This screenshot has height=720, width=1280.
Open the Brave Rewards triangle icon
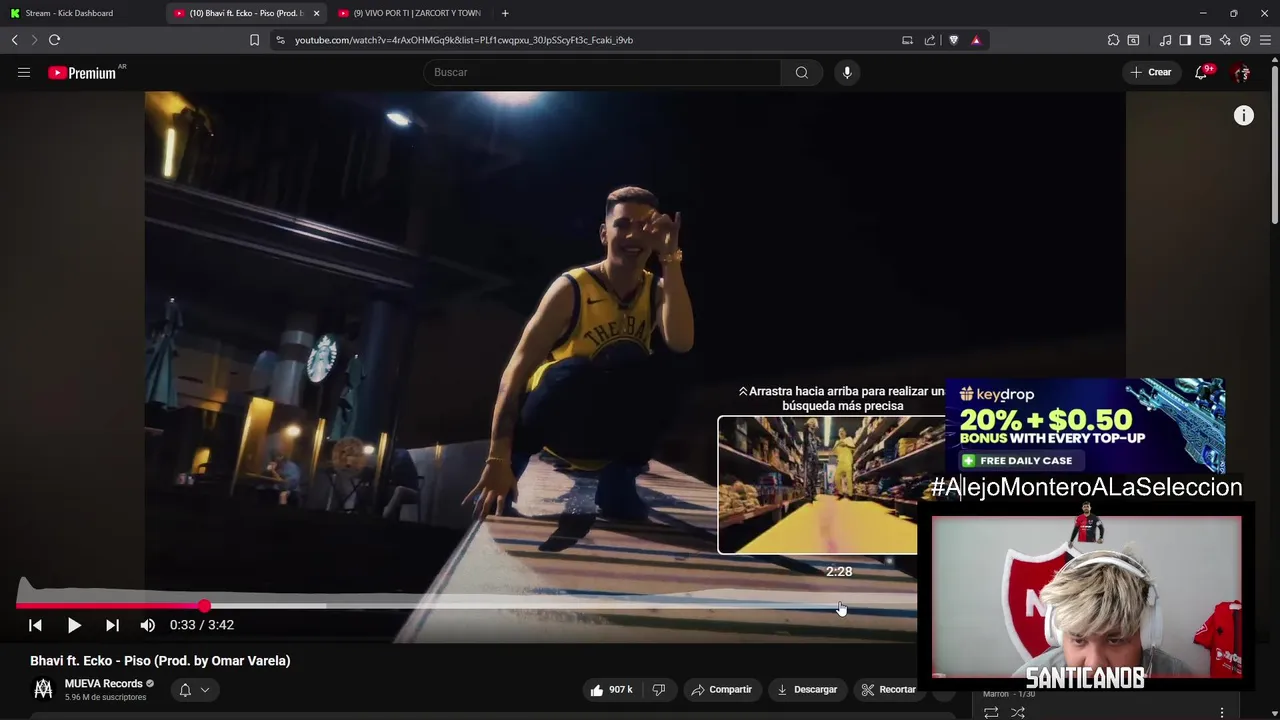pyautogui.click(x=976, y=40)
